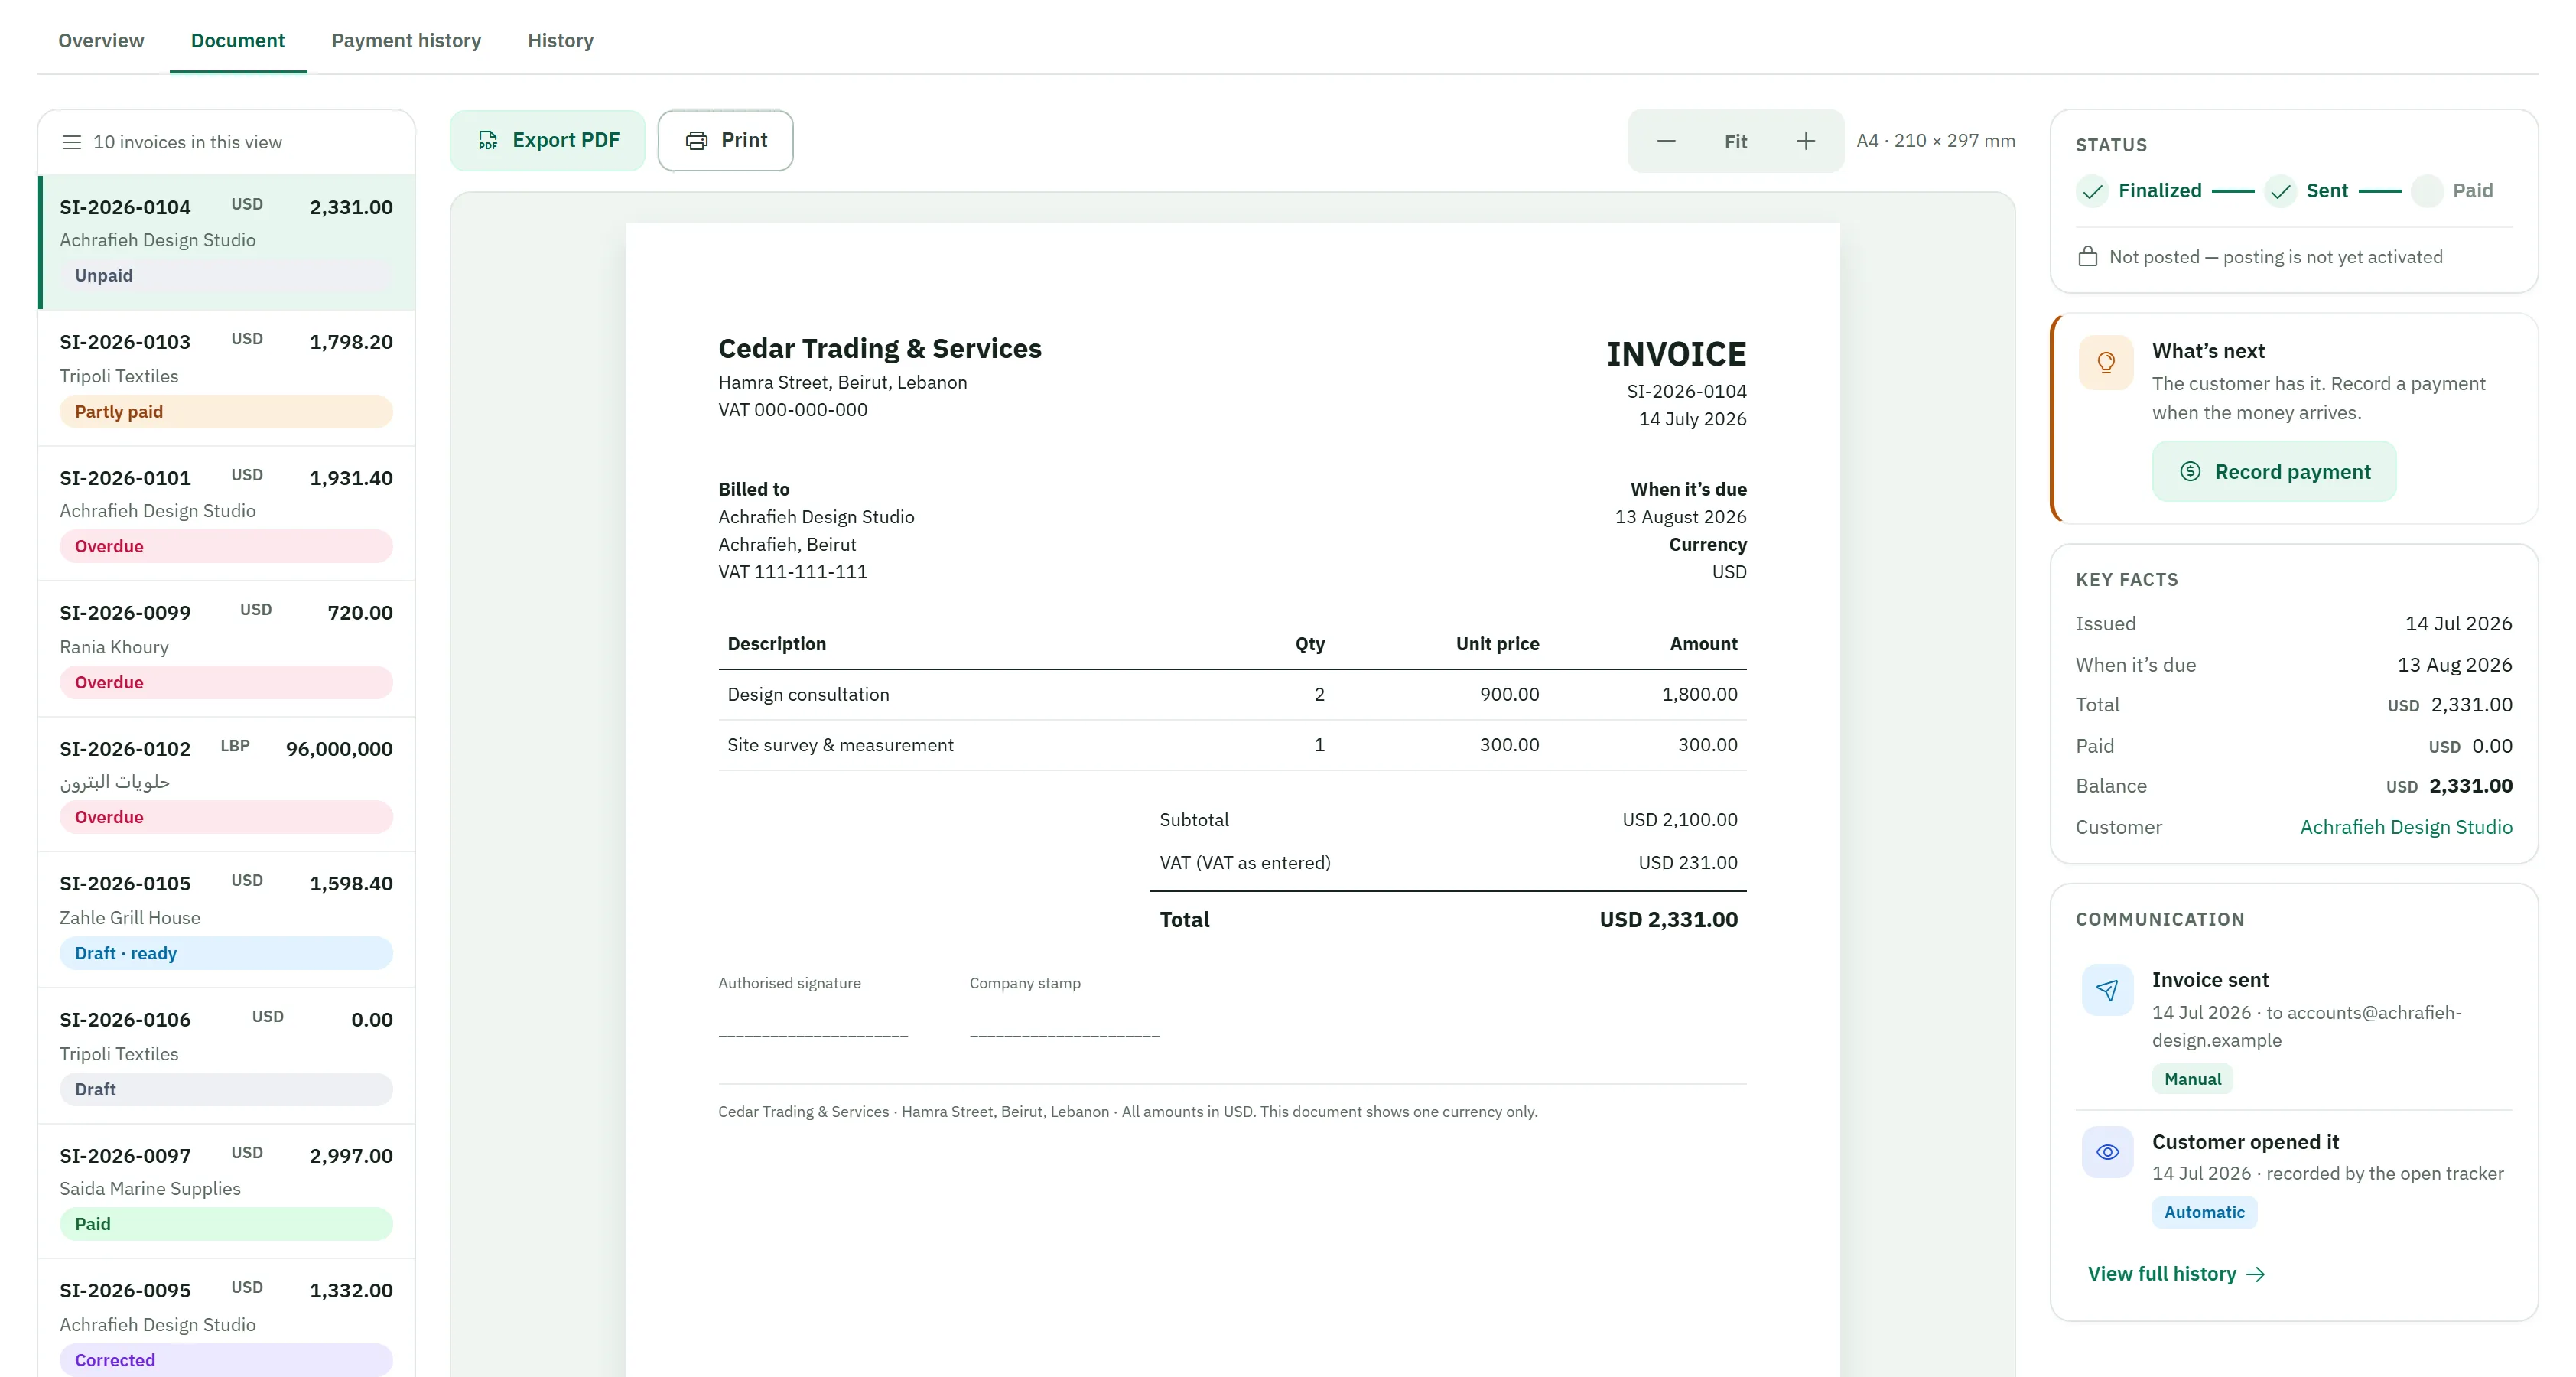
Task: Select invoice SI-2026-0103 Tripoli Textiles
Action: tap(227, 378)
